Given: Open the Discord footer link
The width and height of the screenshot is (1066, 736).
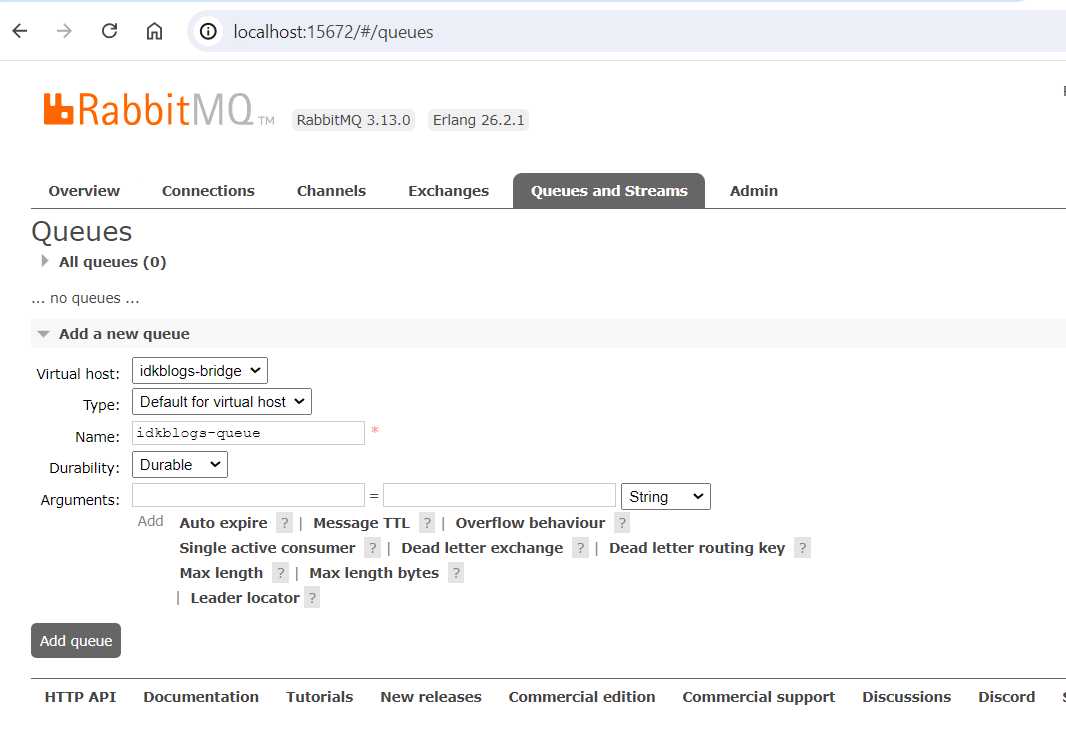Looking at the screenshot, I should [x=1007, y=697].
